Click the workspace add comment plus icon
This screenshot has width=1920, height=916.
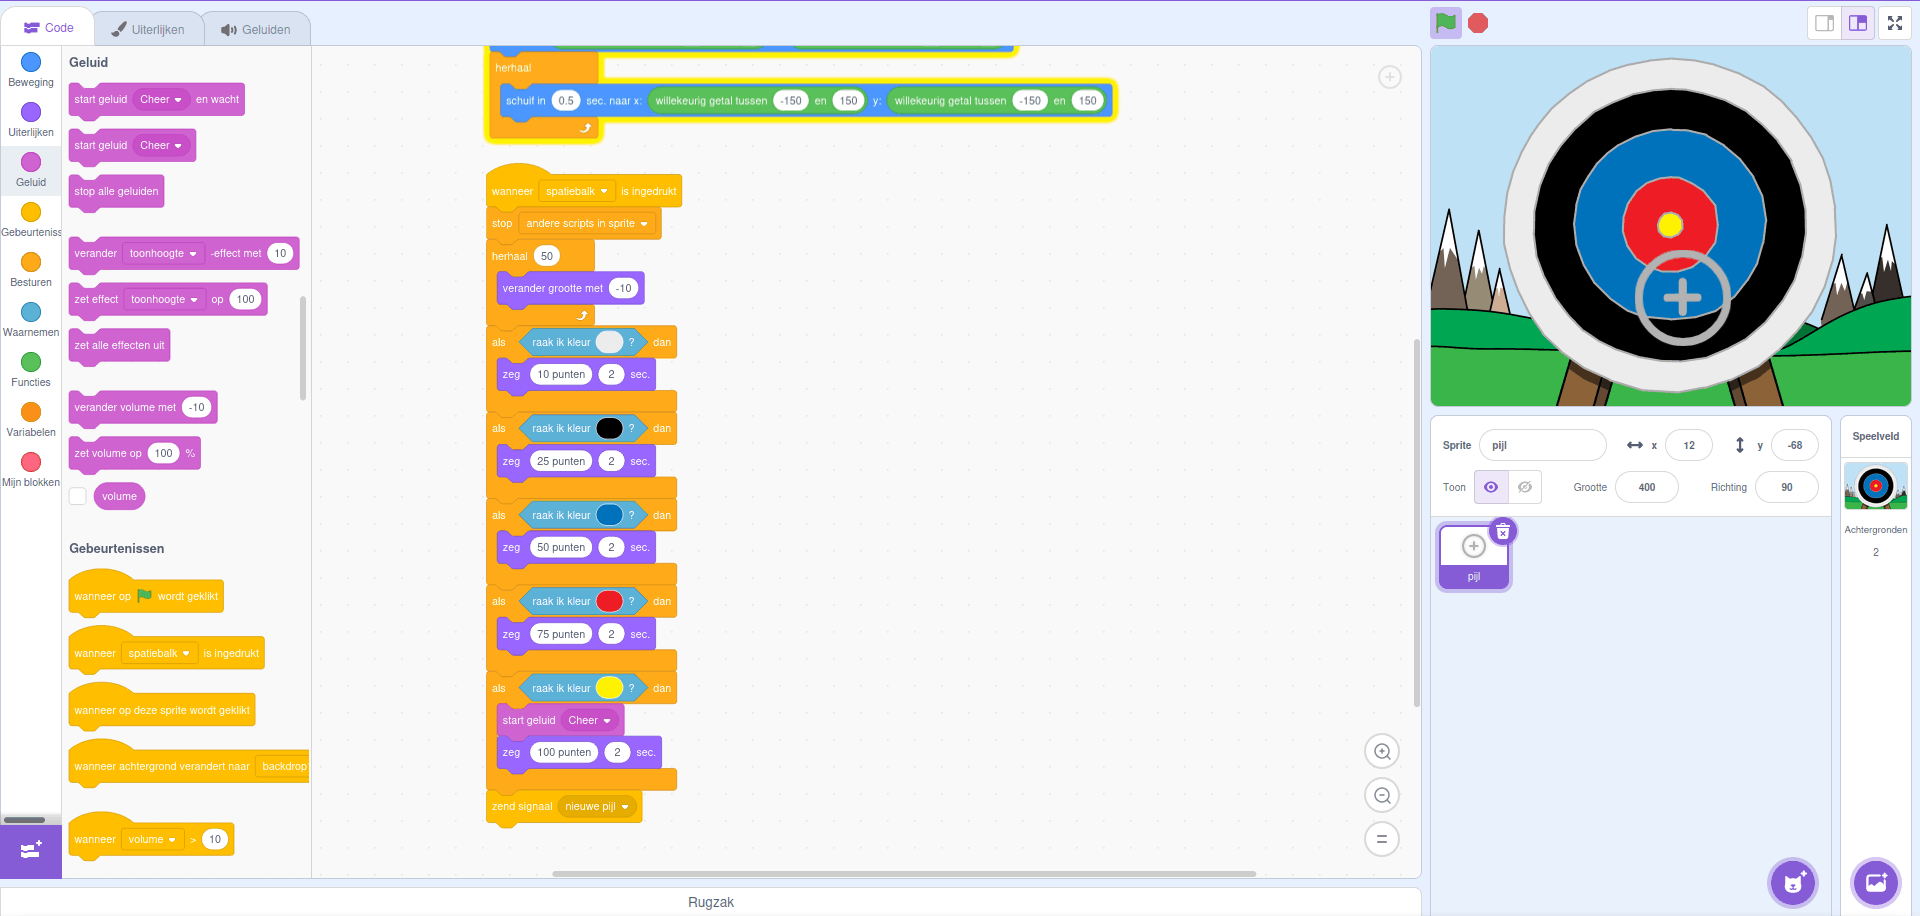point(1390,77)
